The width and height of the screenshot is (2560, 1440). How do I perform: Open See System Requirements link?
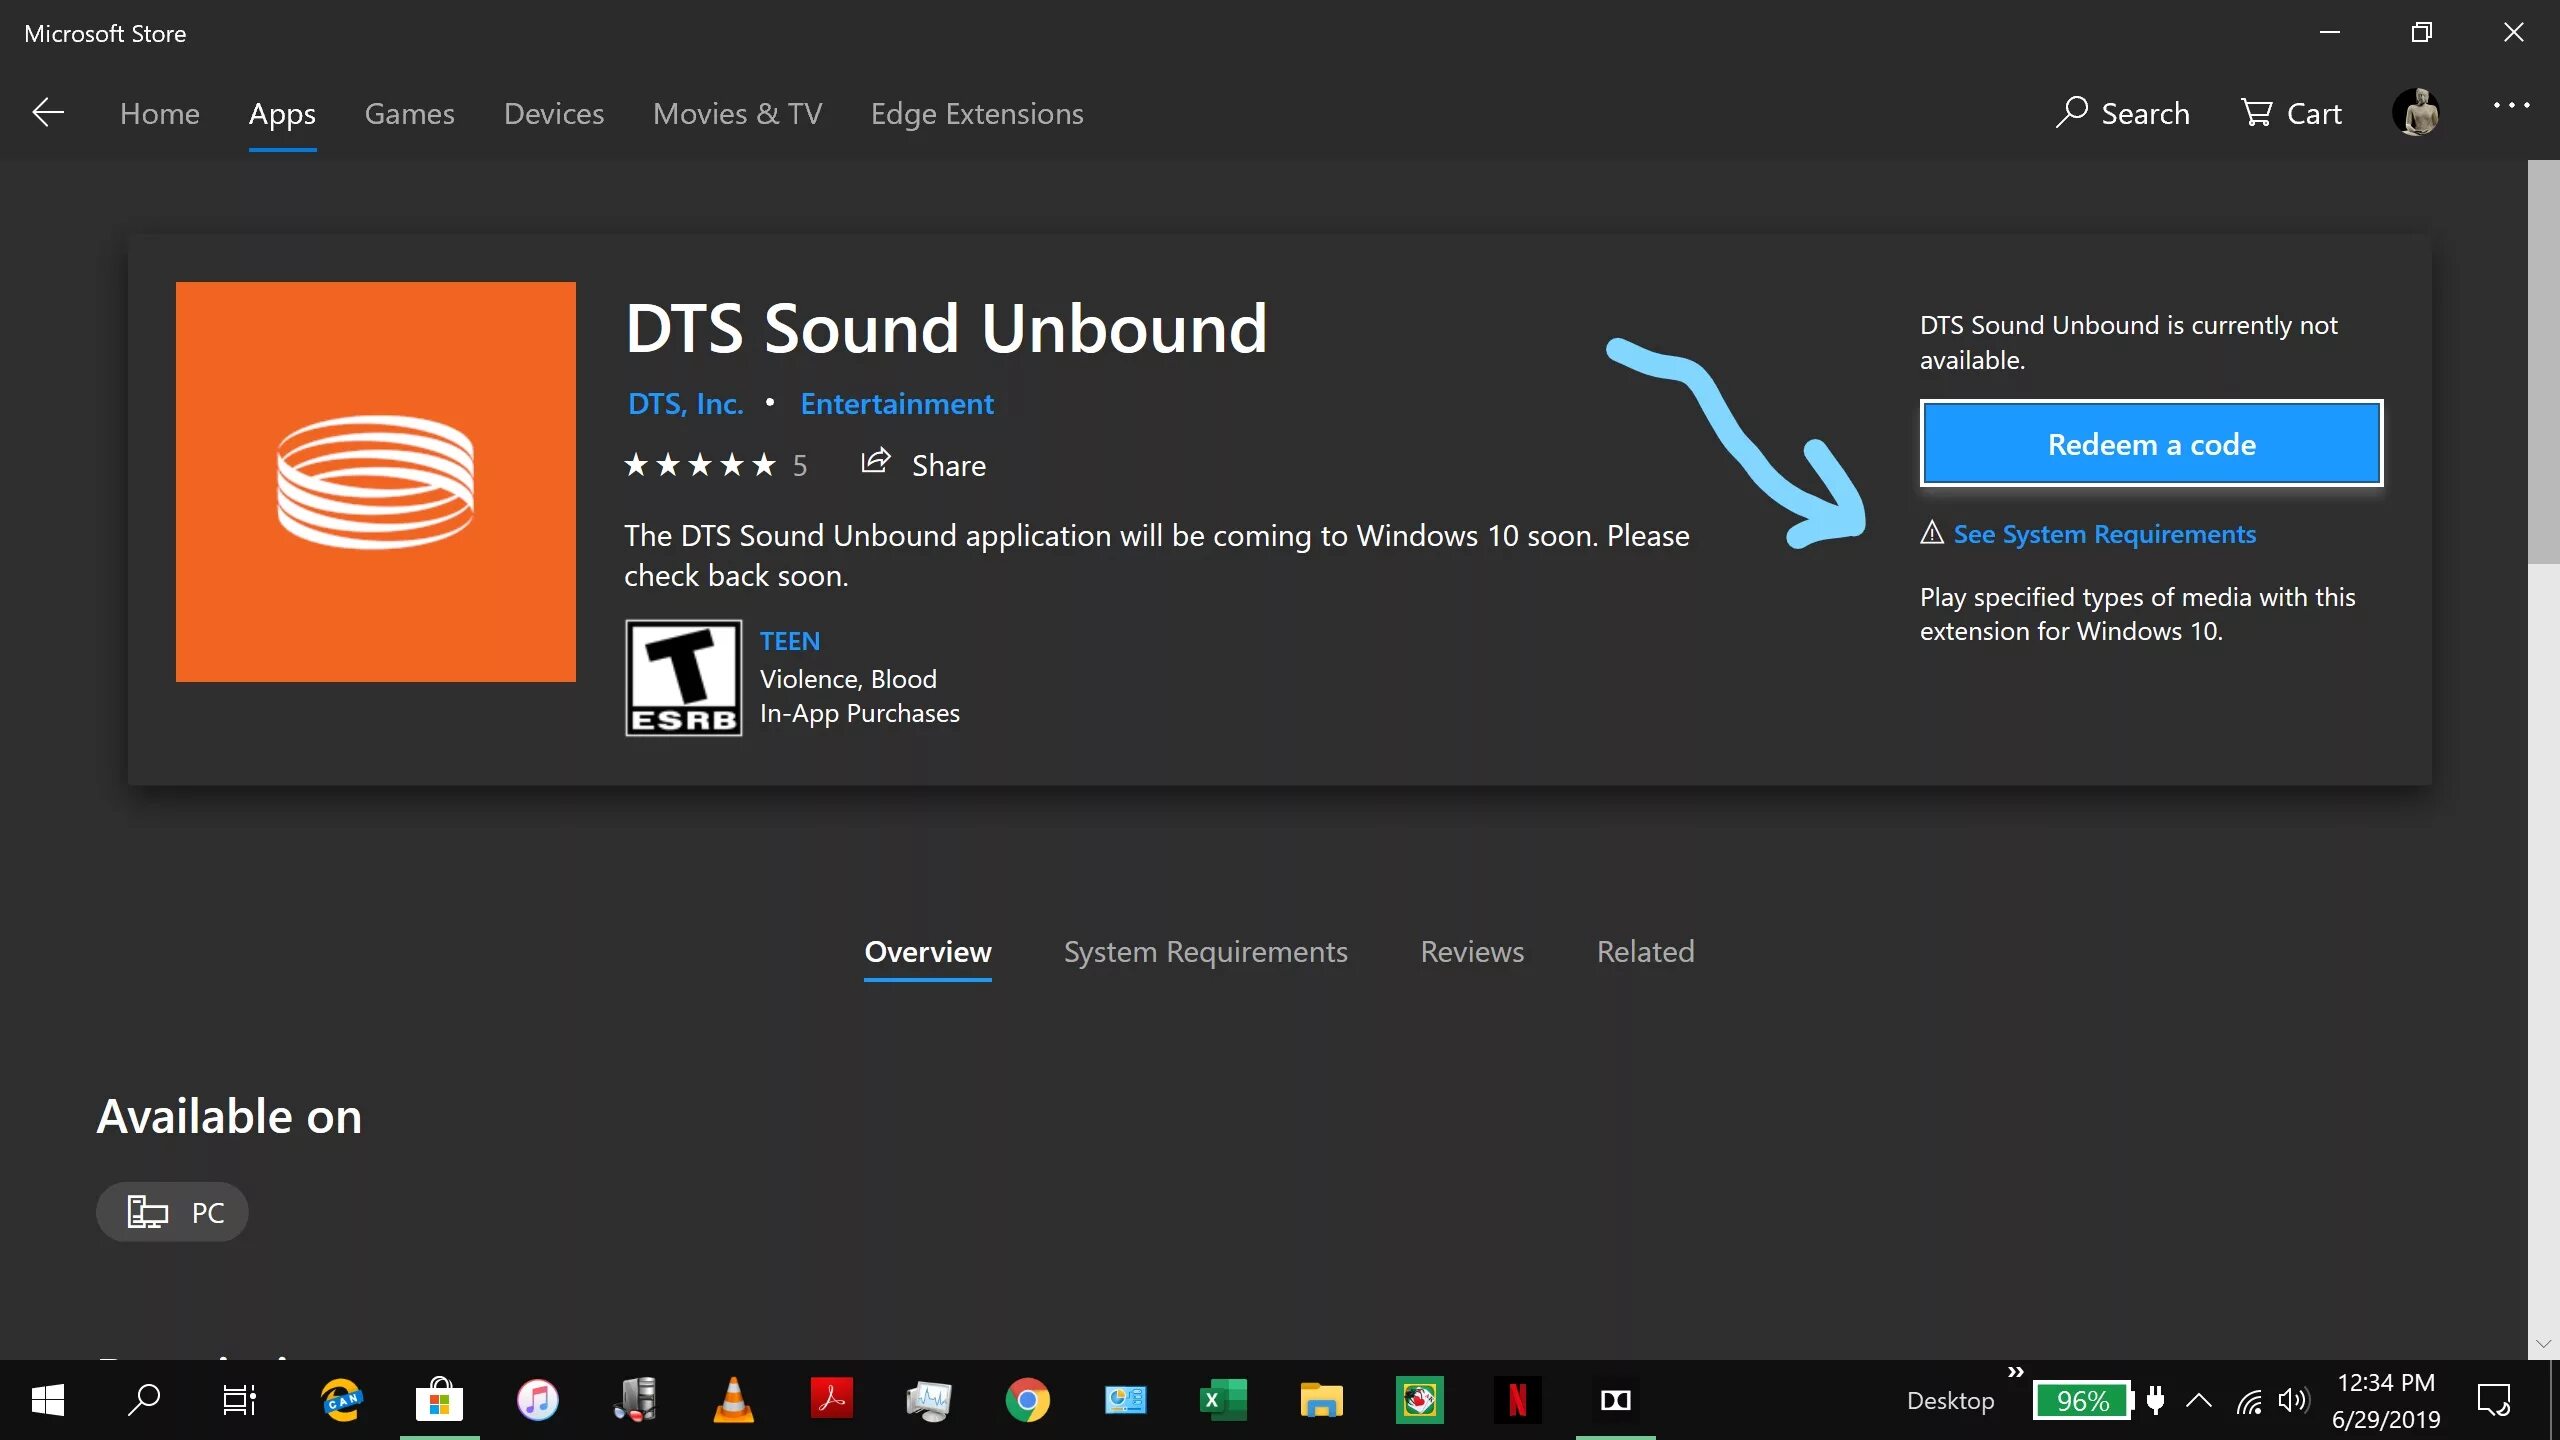click(2104, 534)
